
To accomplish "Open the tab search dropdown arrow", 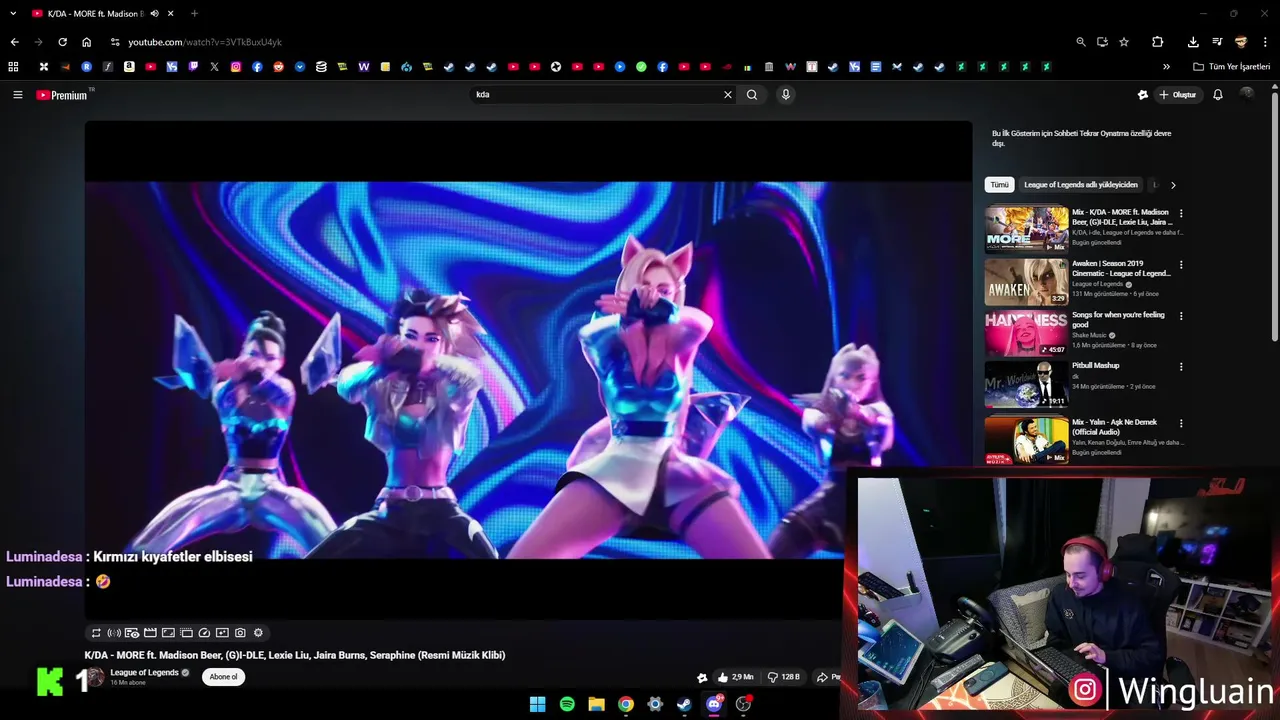I will click(x=13, y=14).
